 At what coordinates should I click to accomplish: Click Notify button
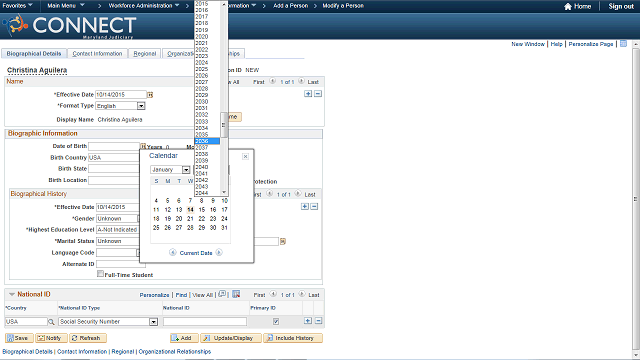[51, 338]
